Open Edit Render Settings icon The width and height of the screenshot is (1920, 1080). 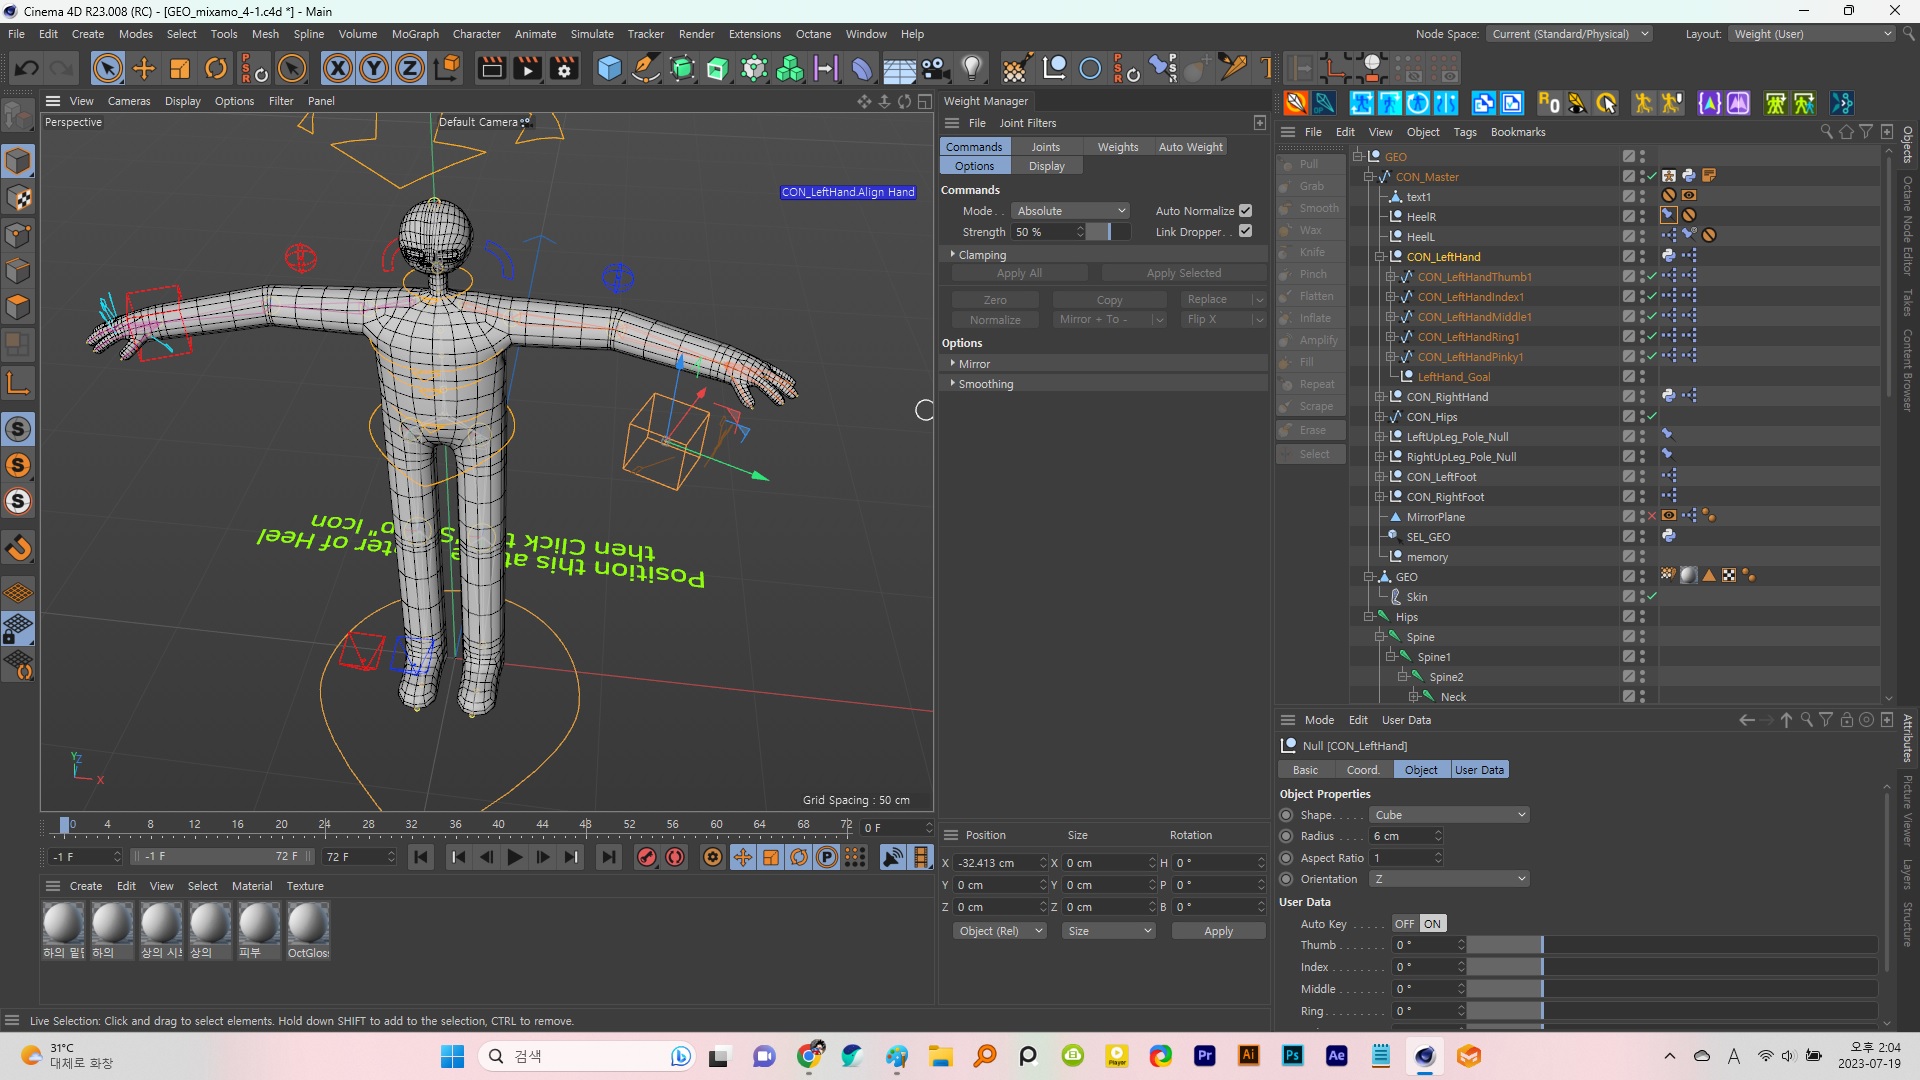point(564,68)
